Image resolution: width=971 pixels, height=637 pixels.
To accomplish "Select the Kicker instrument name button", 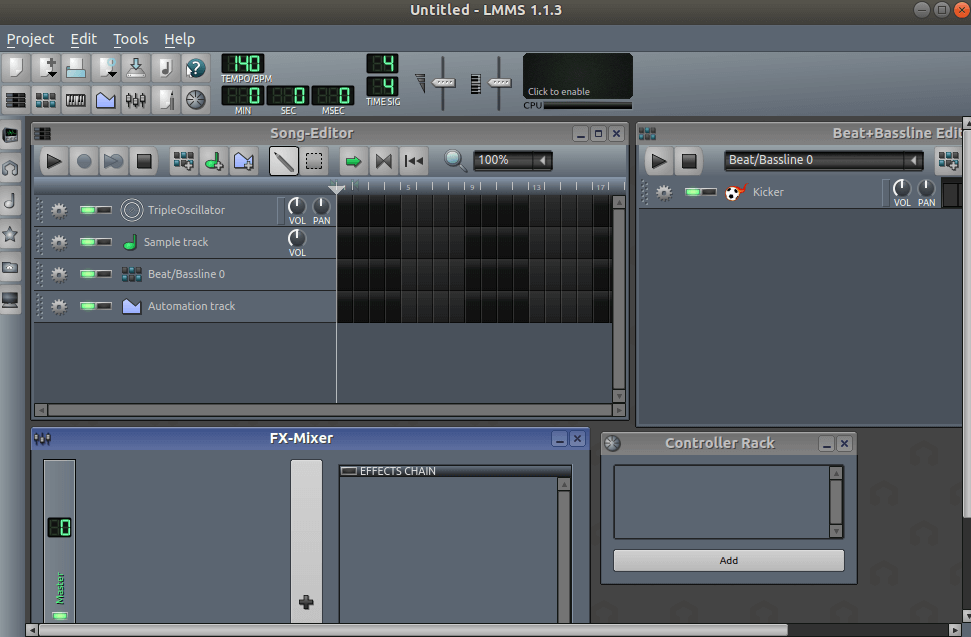I will (x=768, y=192).
